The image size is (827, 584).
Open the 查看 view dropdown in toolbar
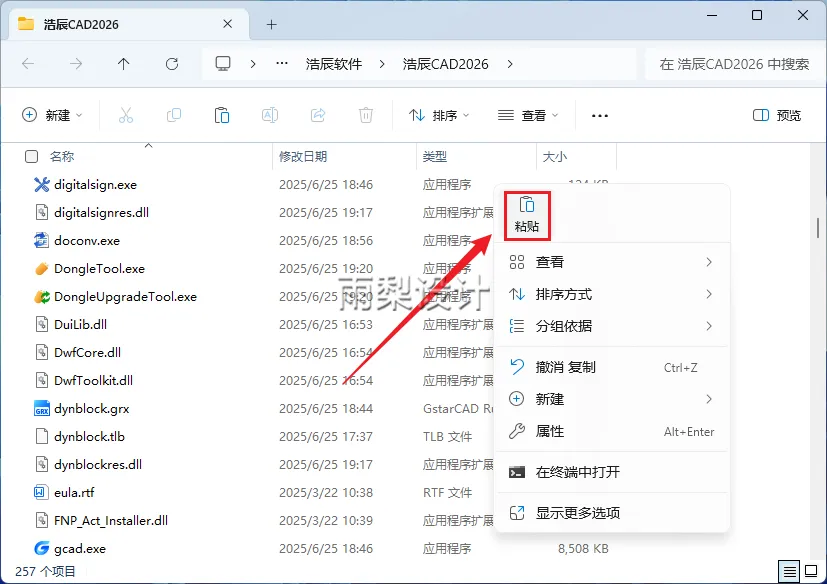pyautogui.click(x=528, y=115)
